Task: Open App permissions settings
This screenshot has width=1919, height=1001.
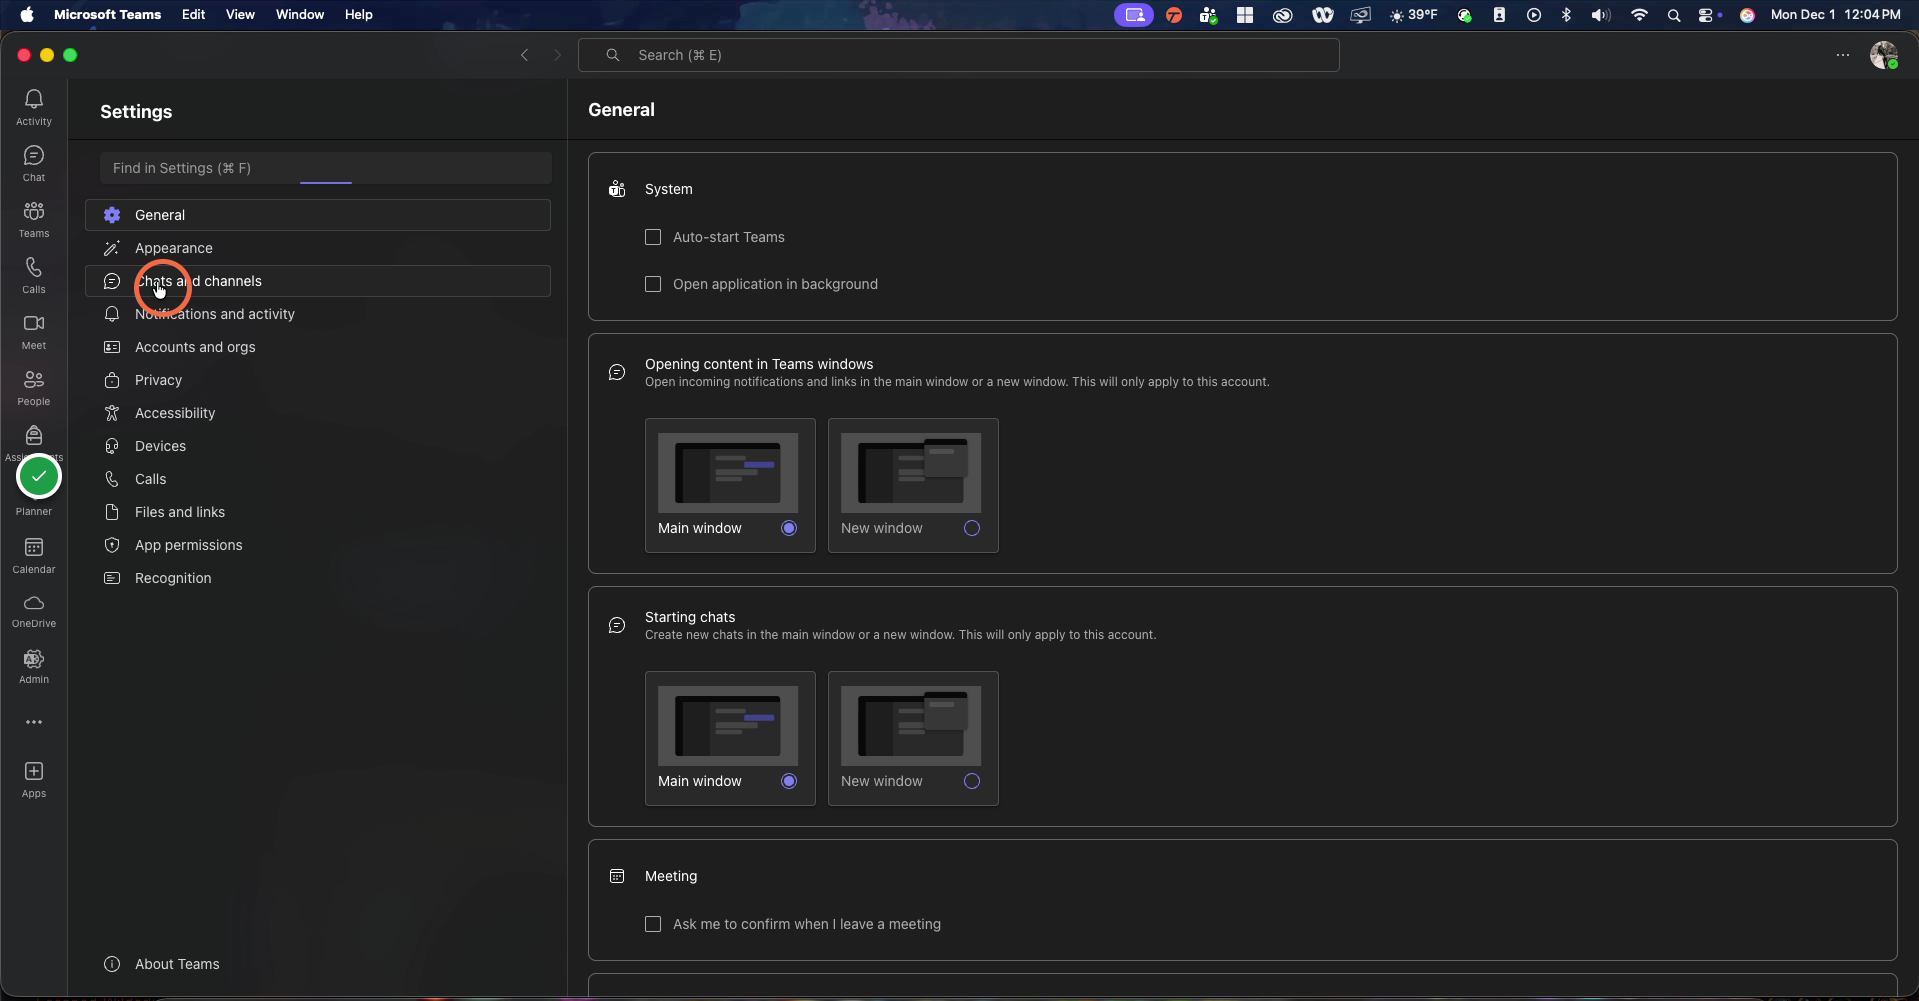Action: click(x=318, y=545)
